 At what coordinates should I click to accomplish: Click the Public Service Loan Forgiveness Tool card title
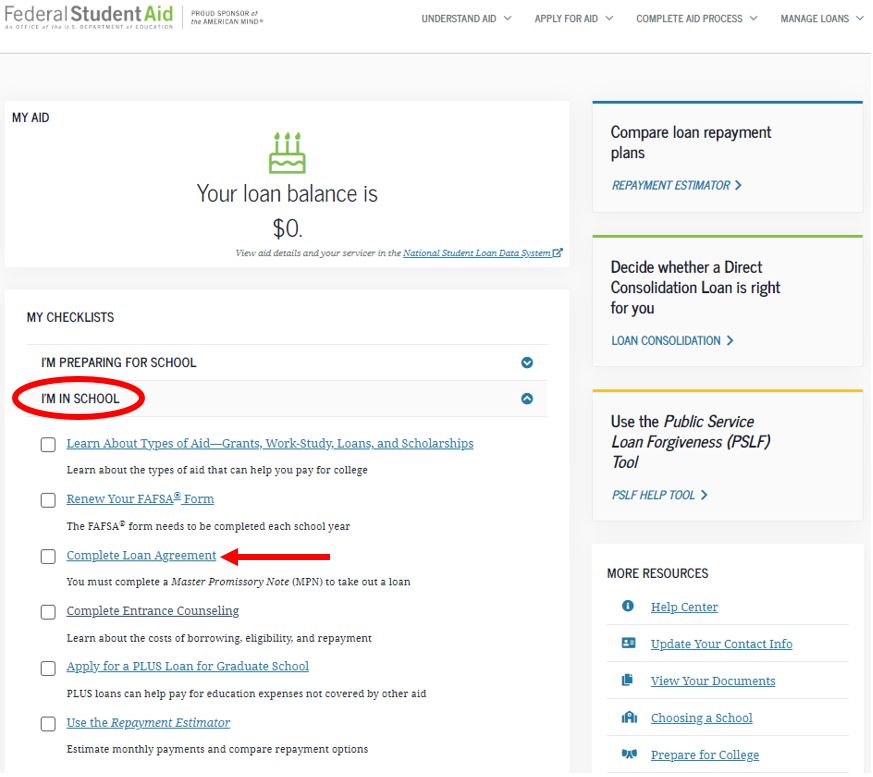coord(691,442)
